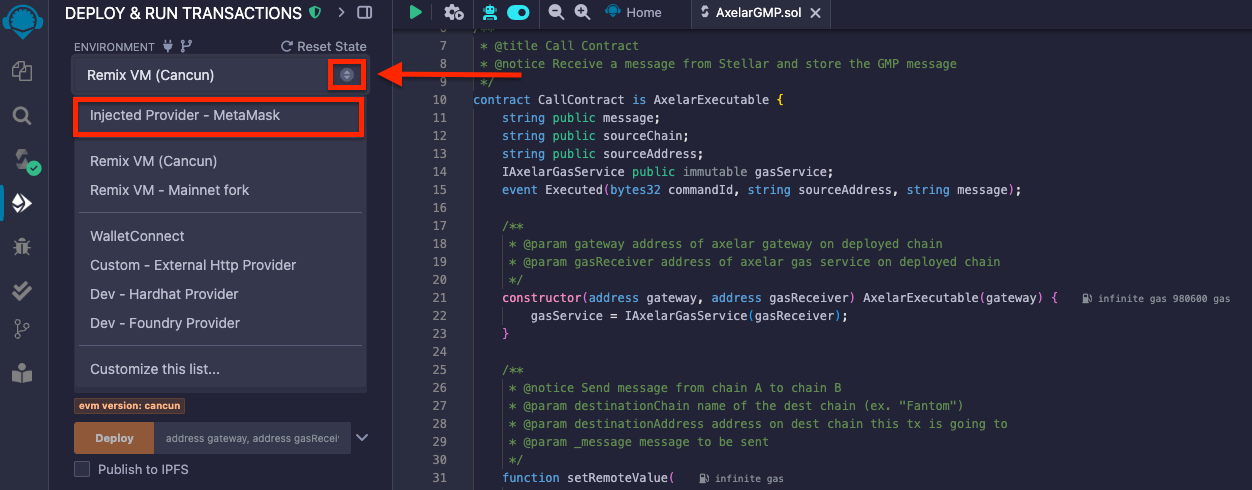Open the Solidity Compiler sidebar icon
1252x490 pixels.
(x=24, y=160)
